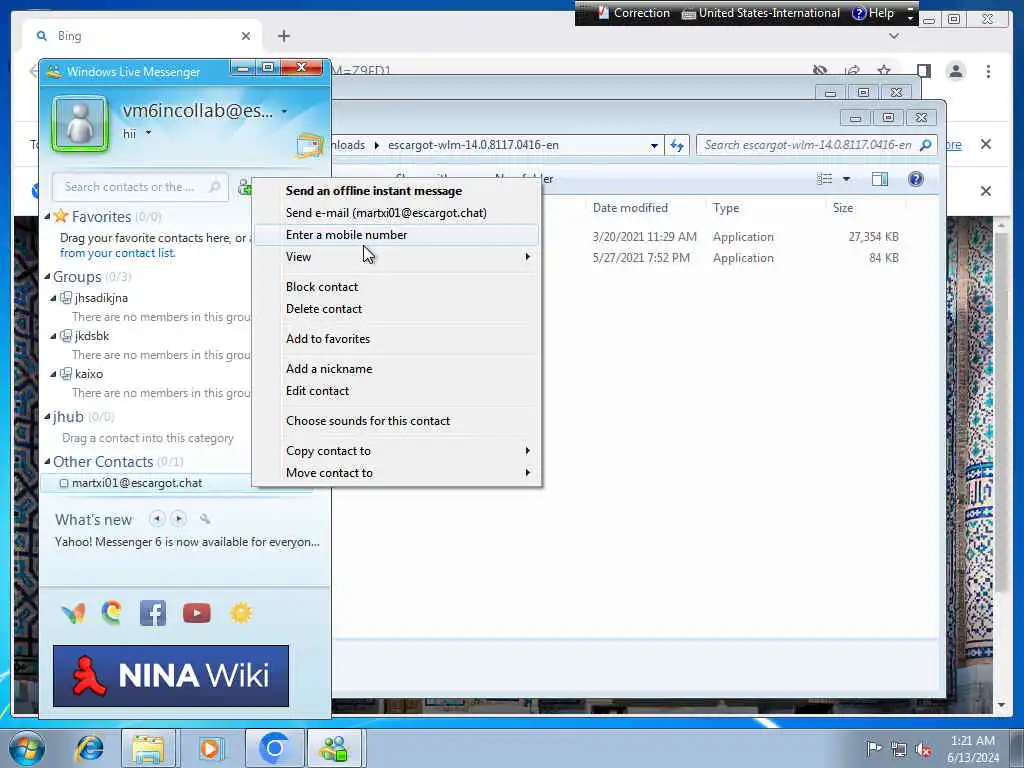Screen dimensions: 1024x768
Task: Click the NINA Wiki banner
Action: click(170, 676)
